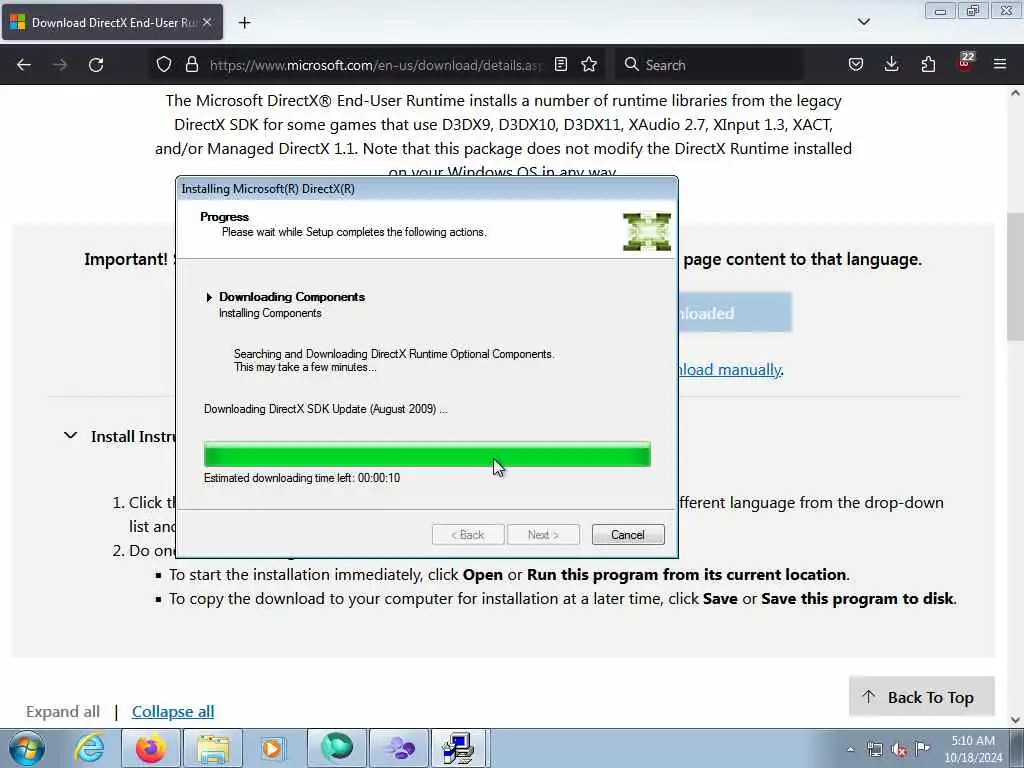Screen dimensions: 1024x768
Task: Click the scrollbar up arrow
Action: [1015, 93]
